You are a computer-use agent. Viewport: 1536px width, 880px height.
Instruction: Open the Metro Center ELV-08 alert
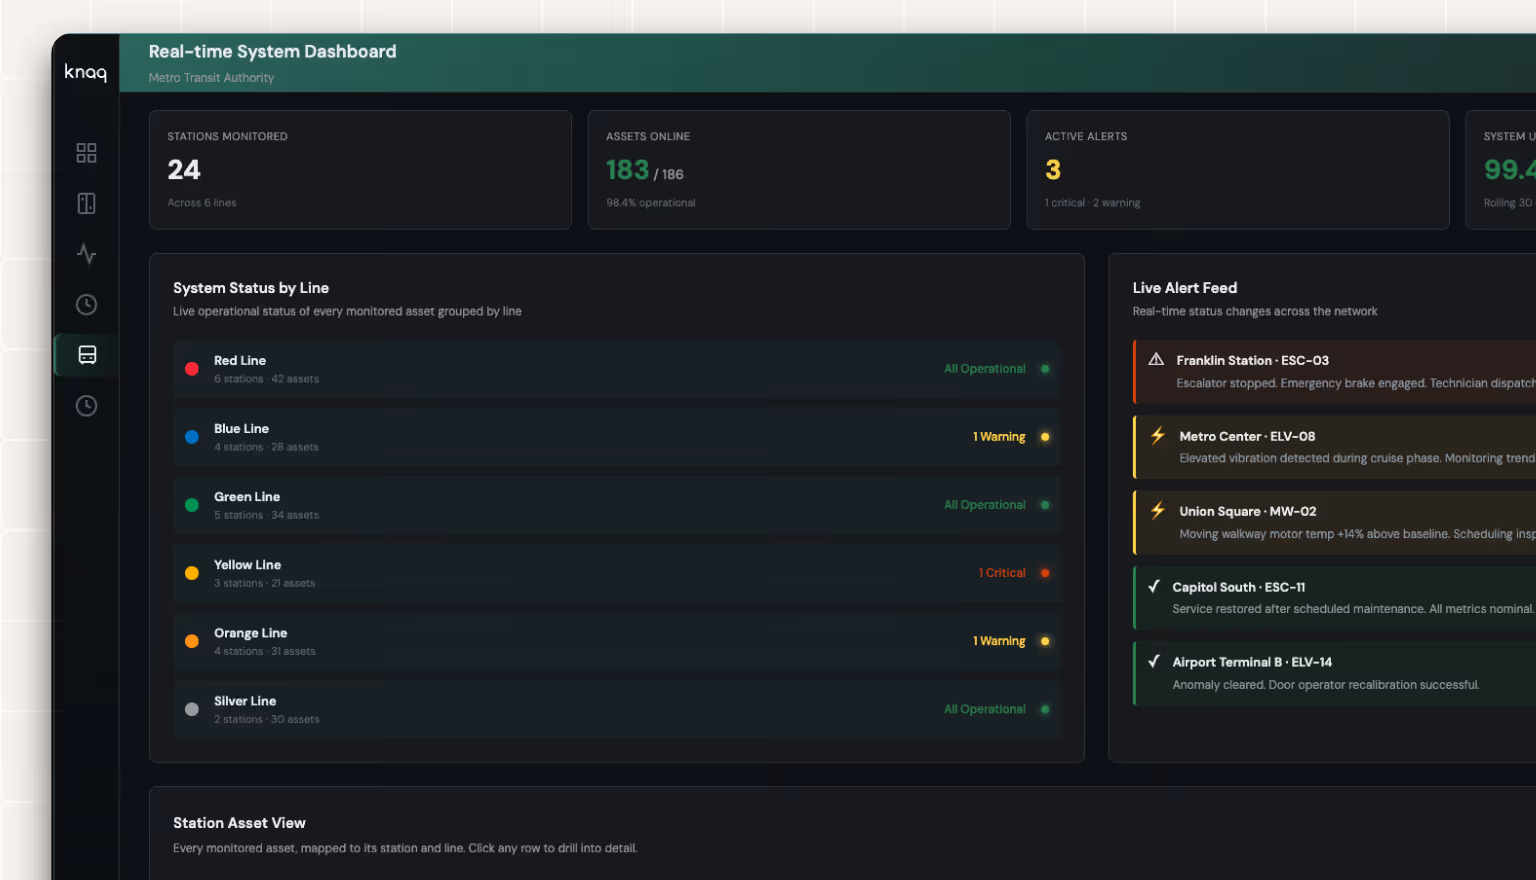pos(1334,447)
